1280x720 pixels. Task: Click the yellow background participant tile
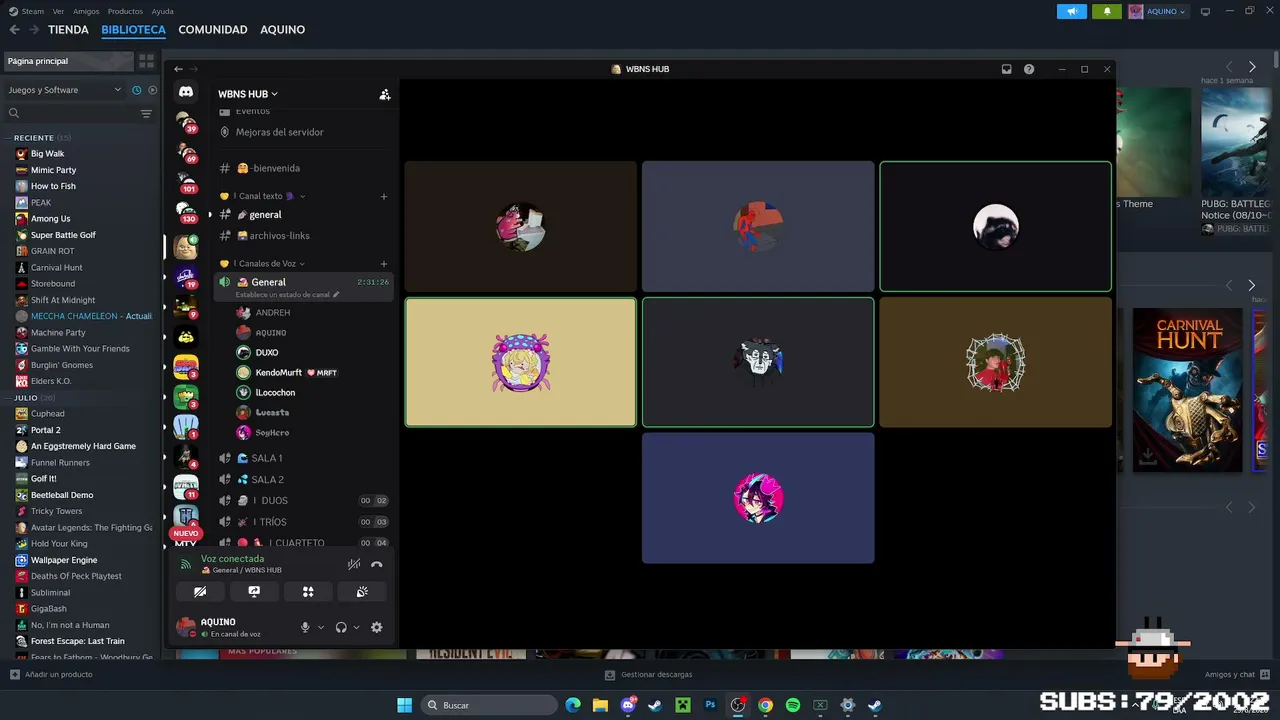(520, 362)
